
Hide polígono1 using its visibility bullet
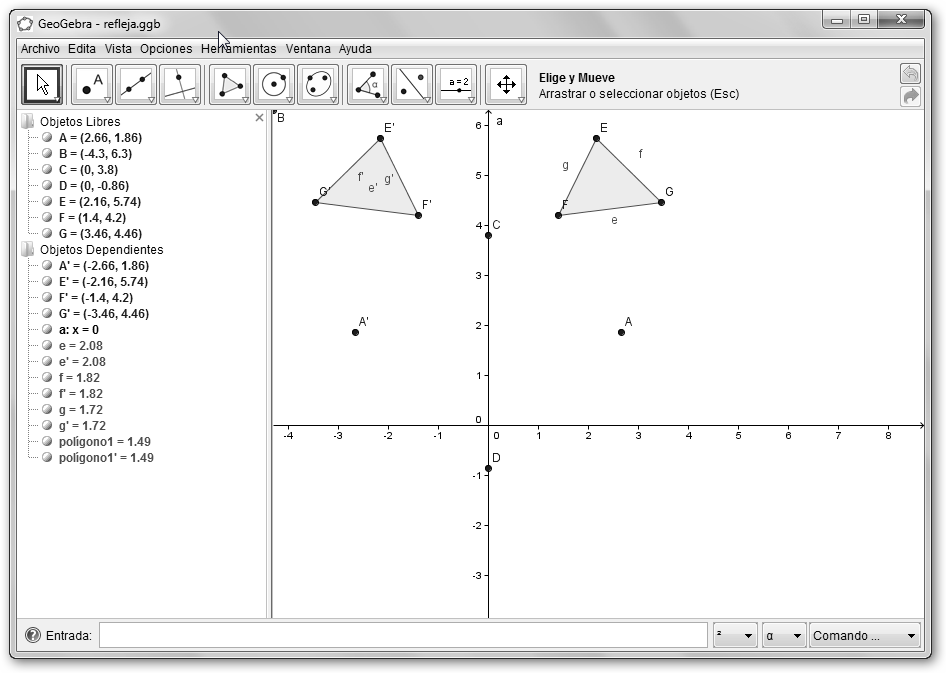(x=47, y=442)
